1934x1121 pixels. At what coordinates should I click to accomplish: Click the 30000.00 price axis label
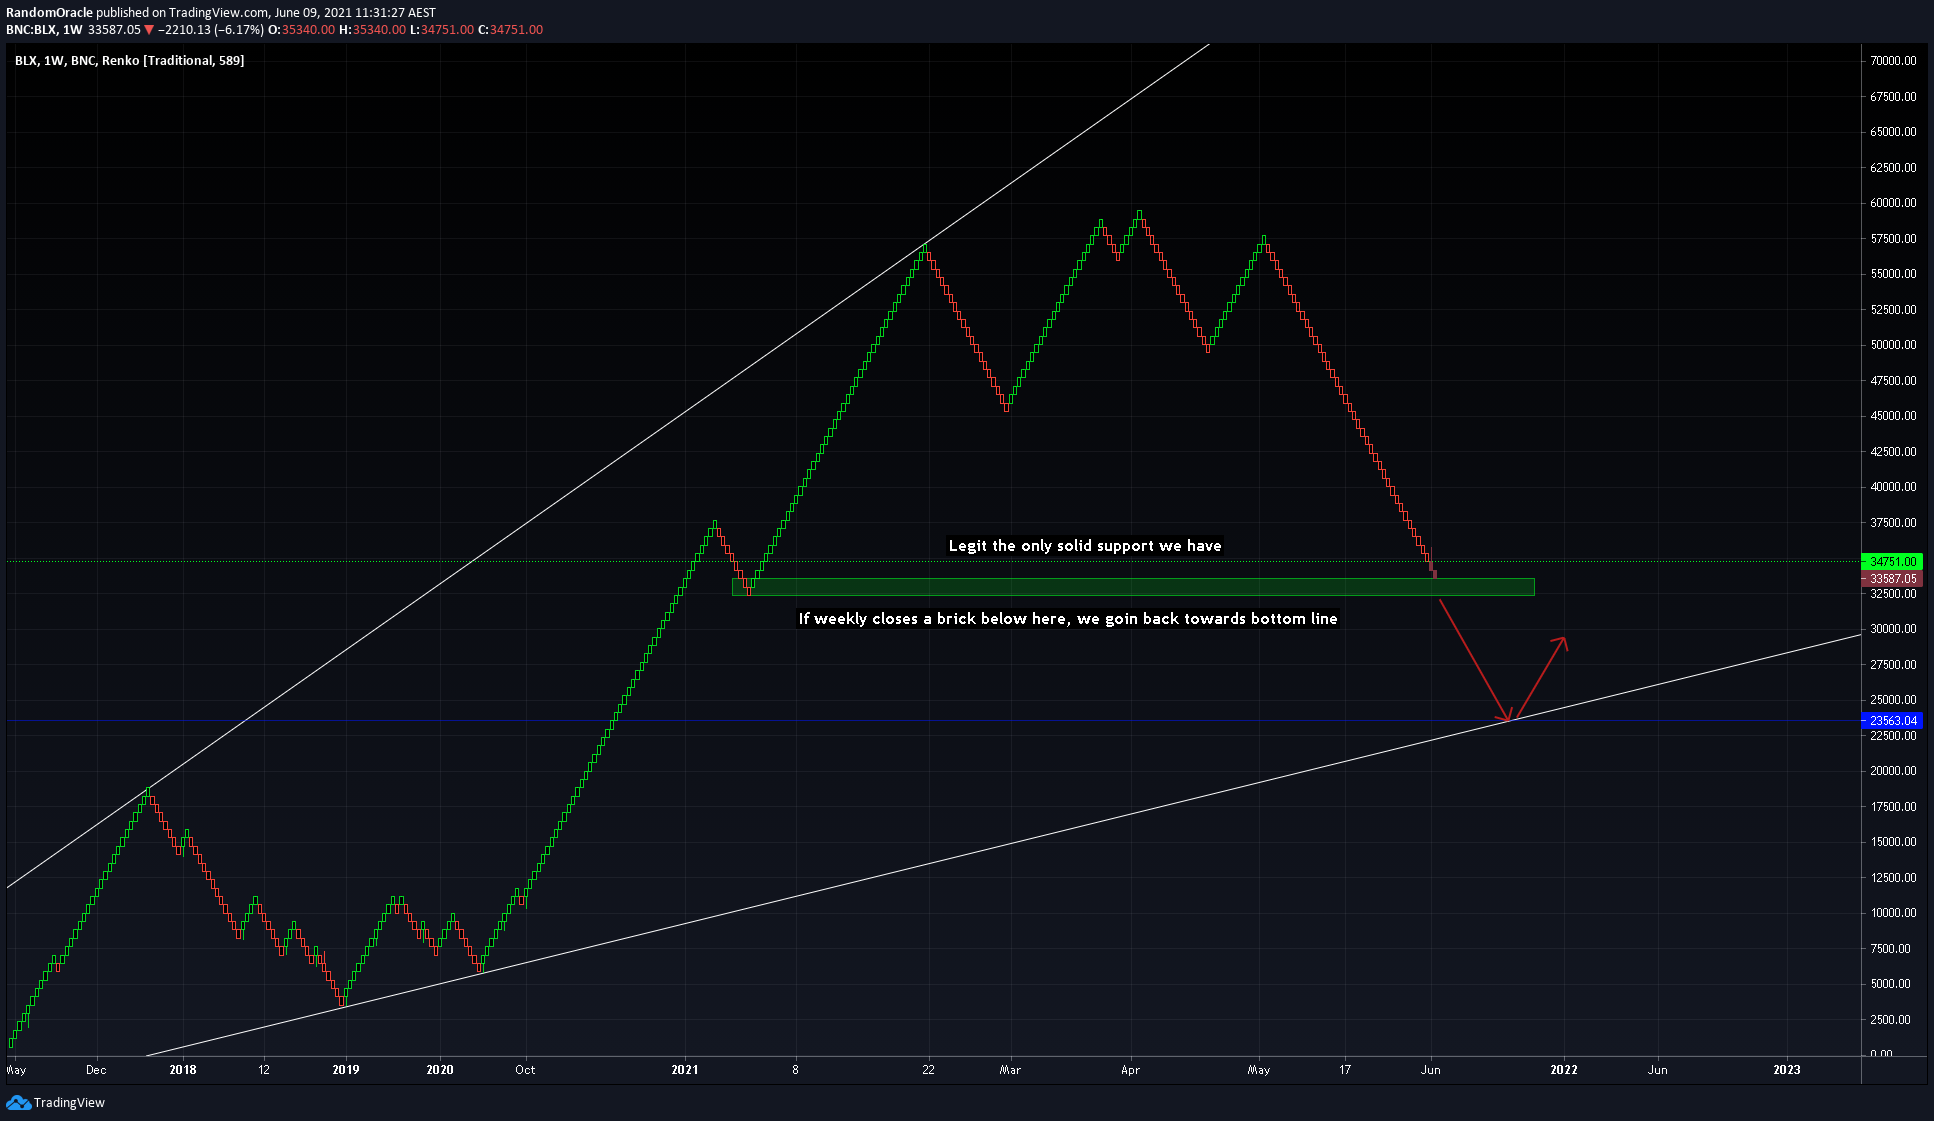pyautogui.click(x=1893, y=629)
